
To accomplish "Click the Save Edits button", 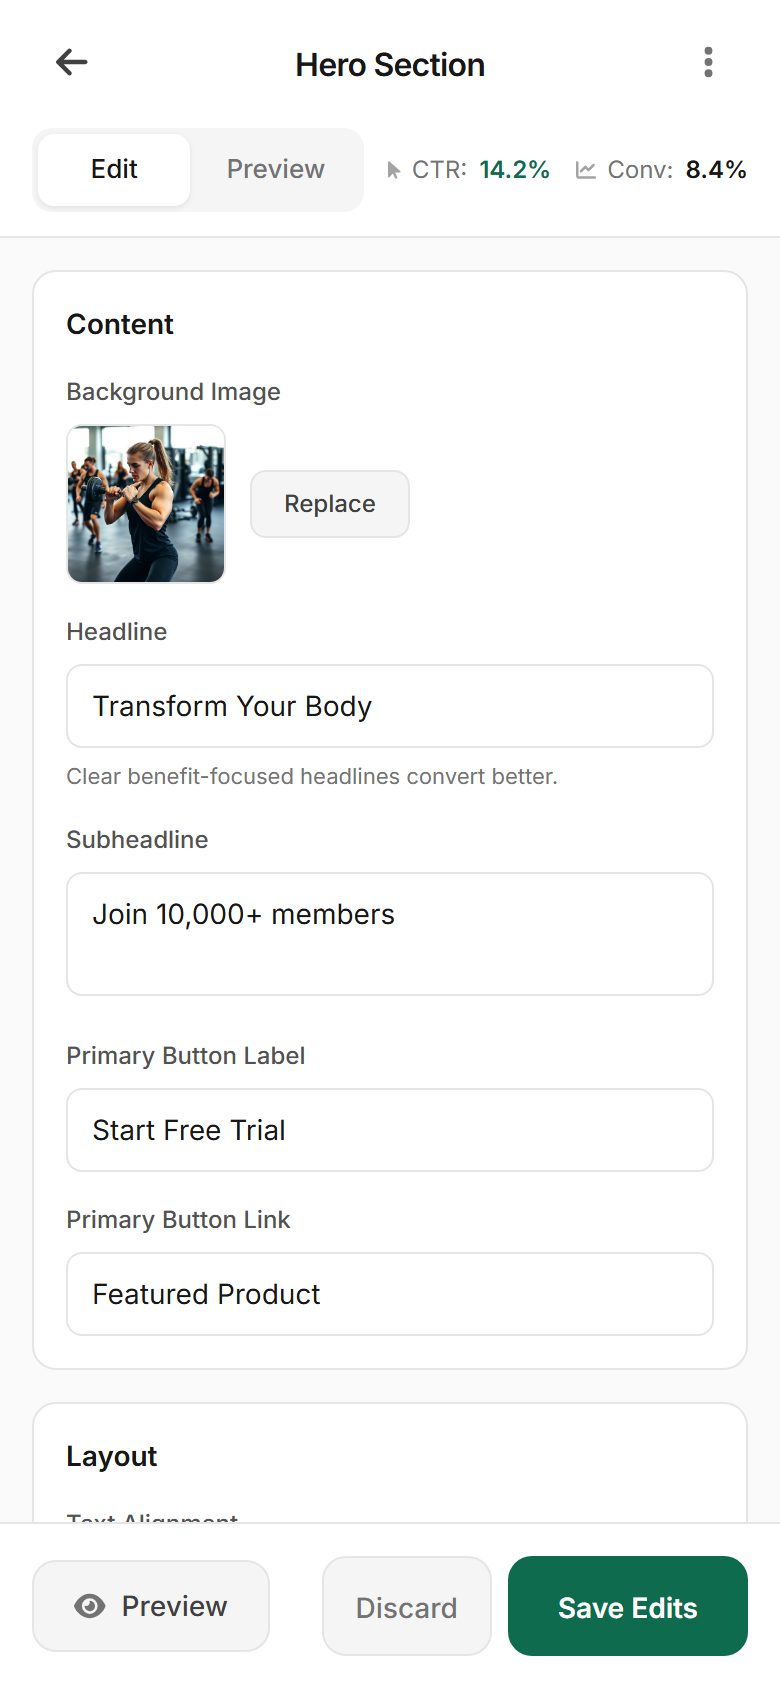I will (628, 1607).
